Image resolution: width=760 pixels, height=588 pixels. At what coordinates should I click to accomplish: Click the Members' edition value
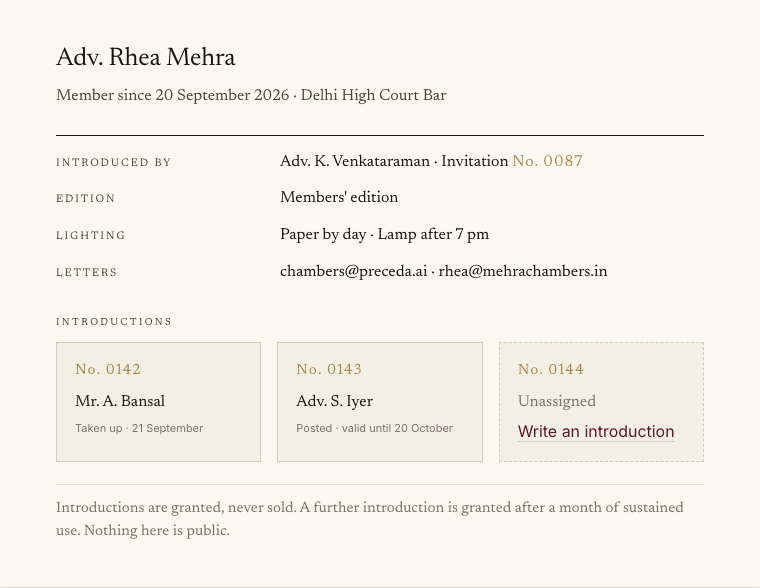point(339,197)
